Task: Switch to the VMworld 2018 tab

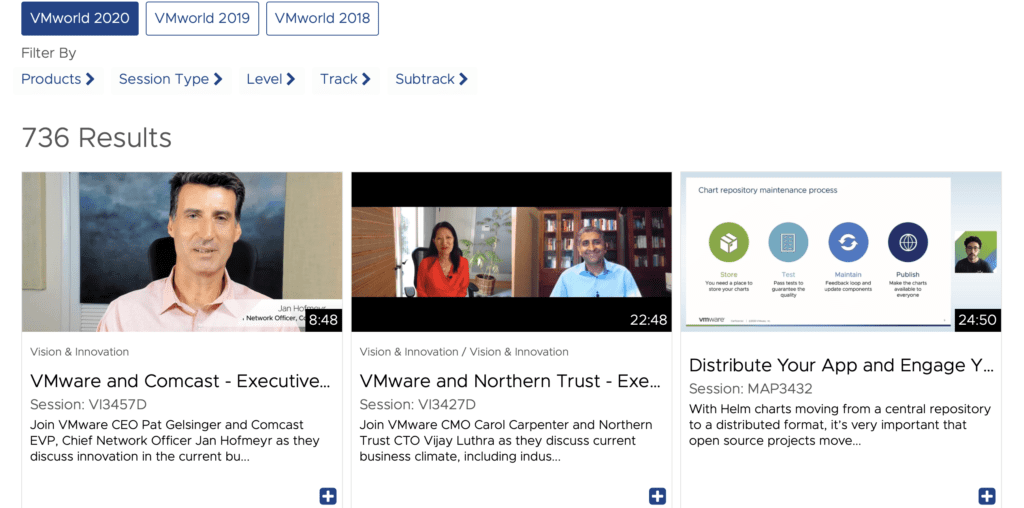Action: (323, 18)
